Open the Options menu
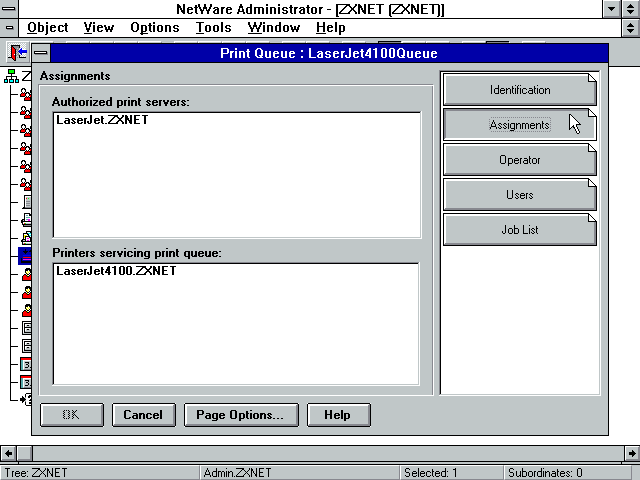Screen dimensions: 640x480 coord(155,28)
